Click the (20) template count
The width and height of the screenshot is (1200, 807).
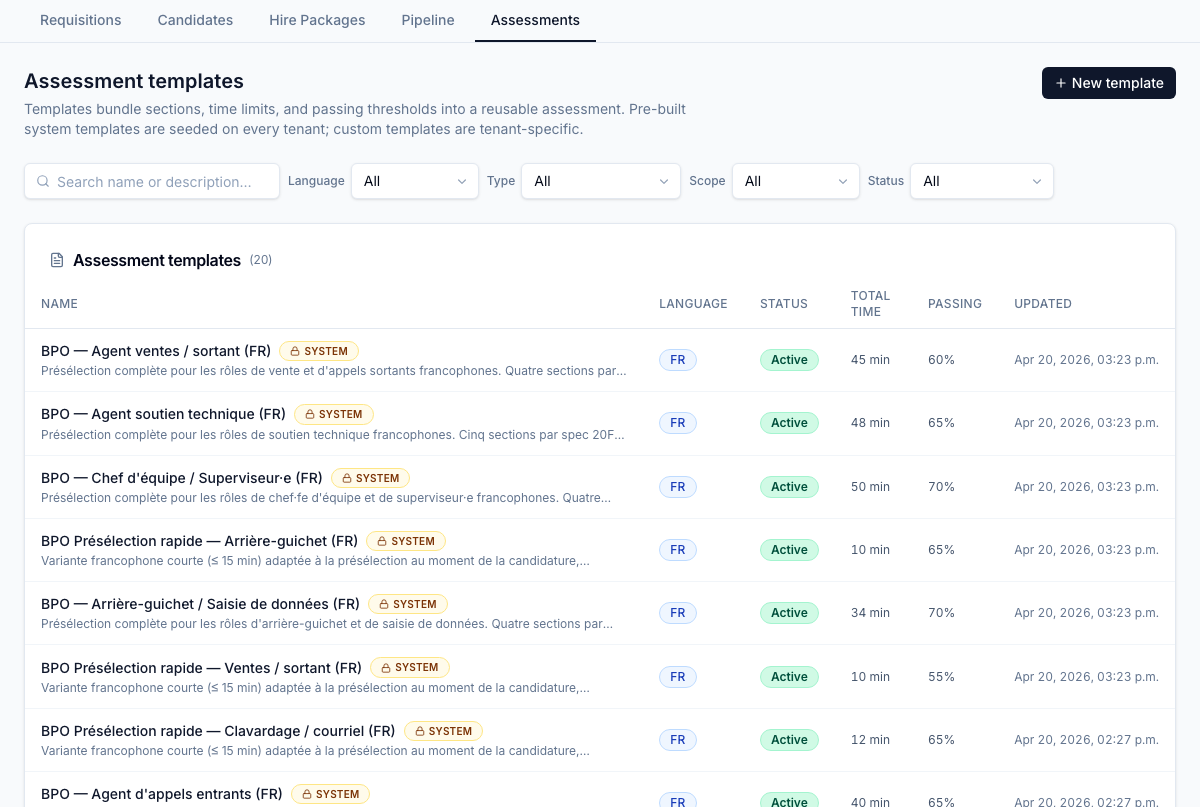pyautogui.click(x=261, y=260)
